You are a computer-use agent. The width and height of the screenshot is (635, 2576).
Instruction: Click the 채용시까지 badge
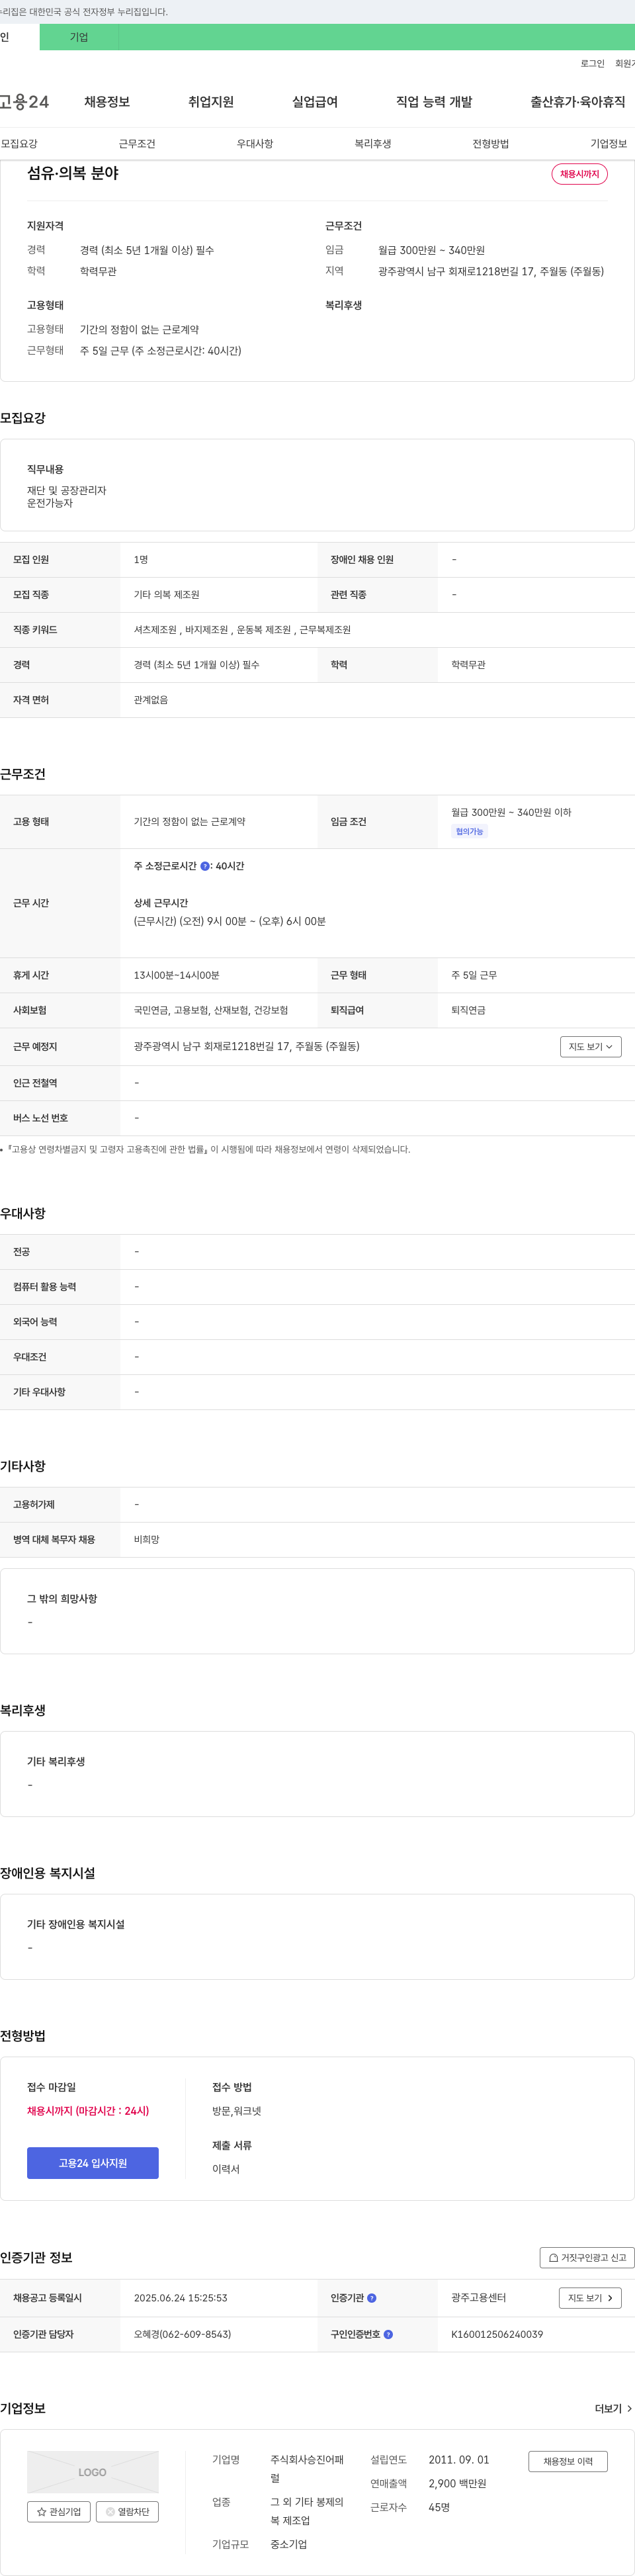[x=580, y=174]
